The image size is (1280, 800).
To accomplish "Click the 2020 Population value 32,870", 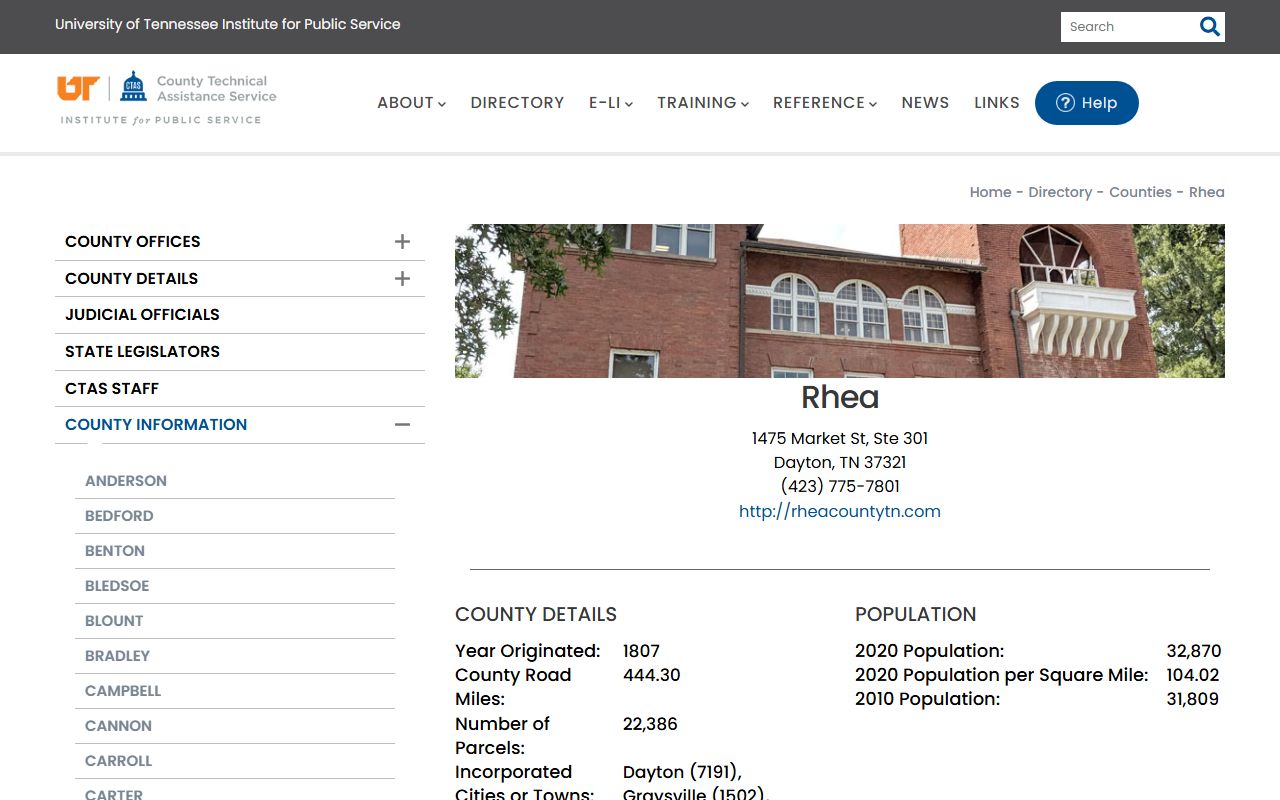I will tap(1194, 651).
